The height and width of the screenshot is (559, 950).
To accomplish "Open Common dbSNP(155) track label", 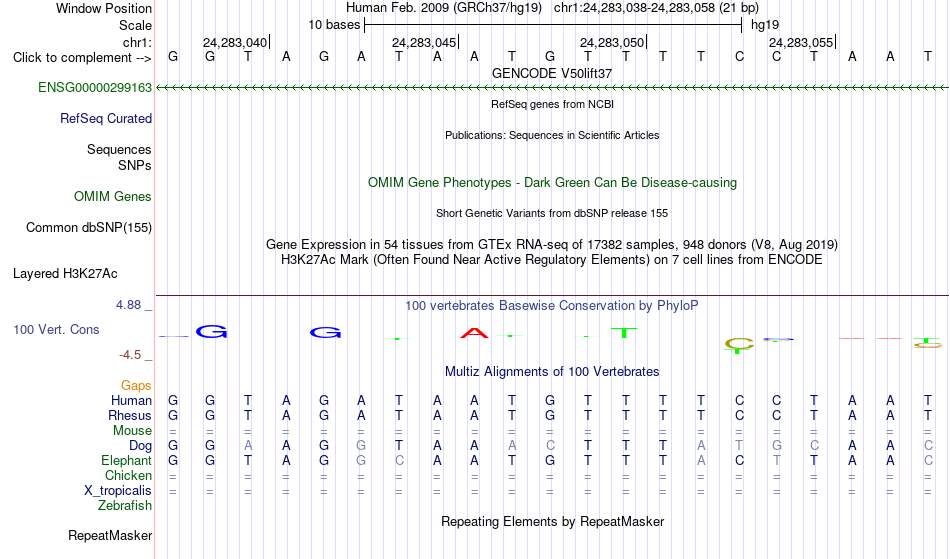I will [x=89, y=228].
